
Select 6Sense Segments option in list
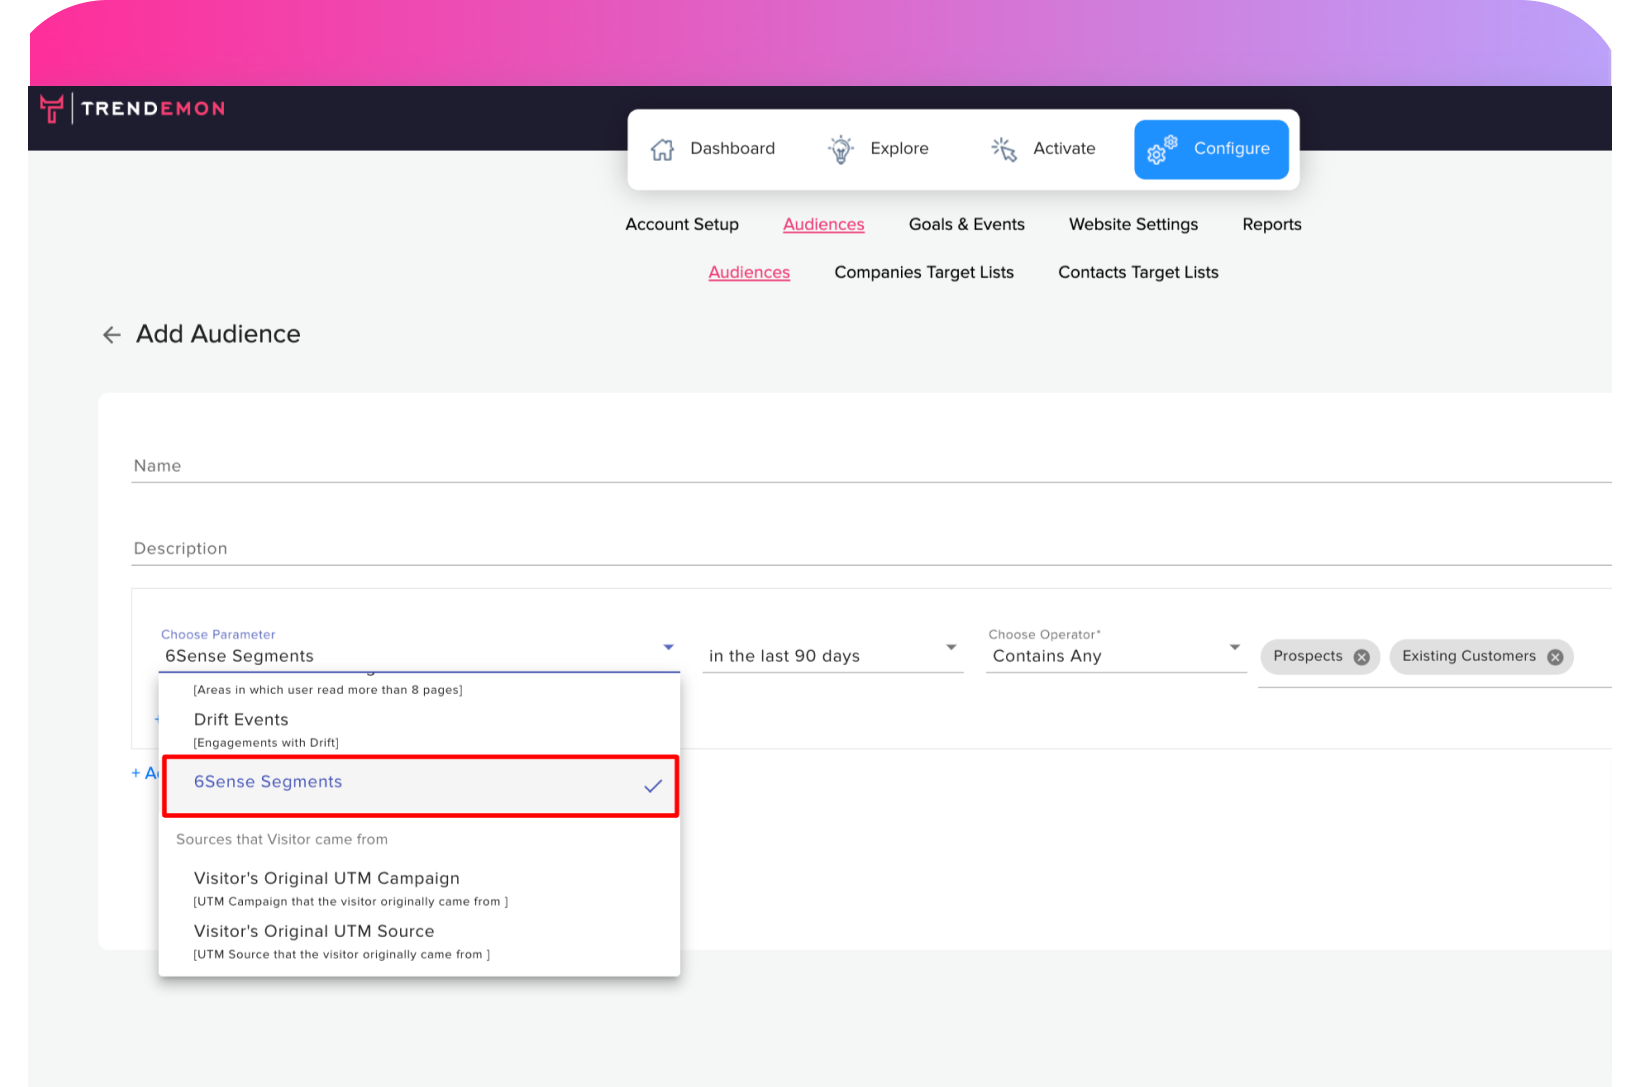click(x=419, y=786)
